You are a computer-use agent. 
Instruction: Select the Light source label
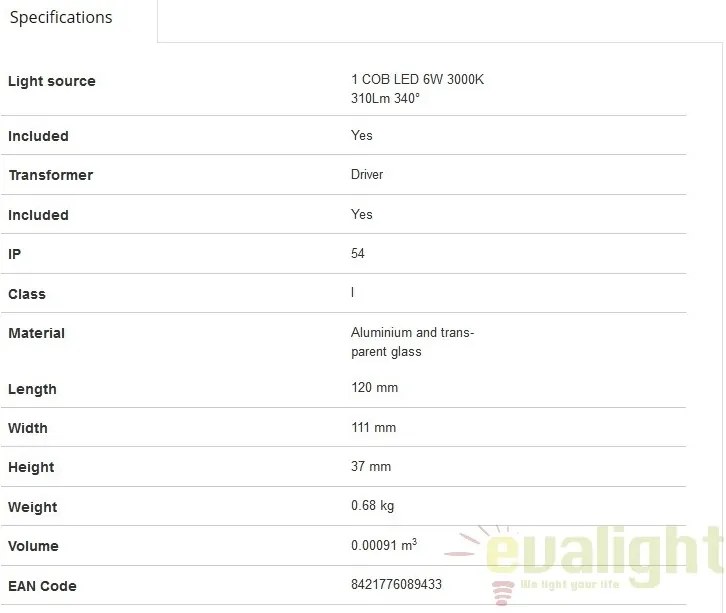tap(52, 81)
